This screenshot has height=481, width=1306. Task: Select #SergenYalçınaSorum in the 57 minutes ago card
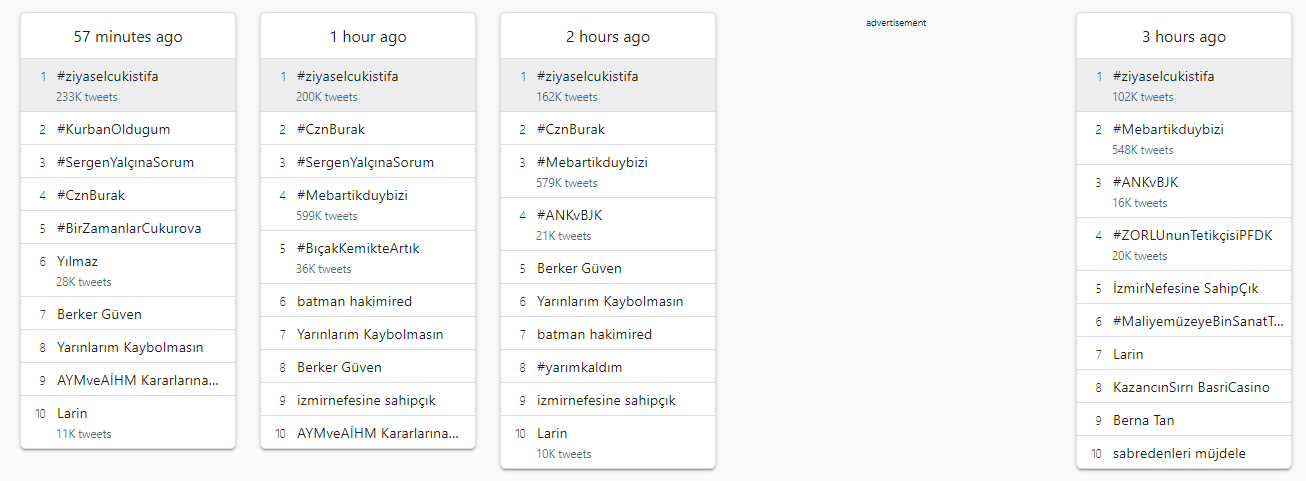point(125,162)
